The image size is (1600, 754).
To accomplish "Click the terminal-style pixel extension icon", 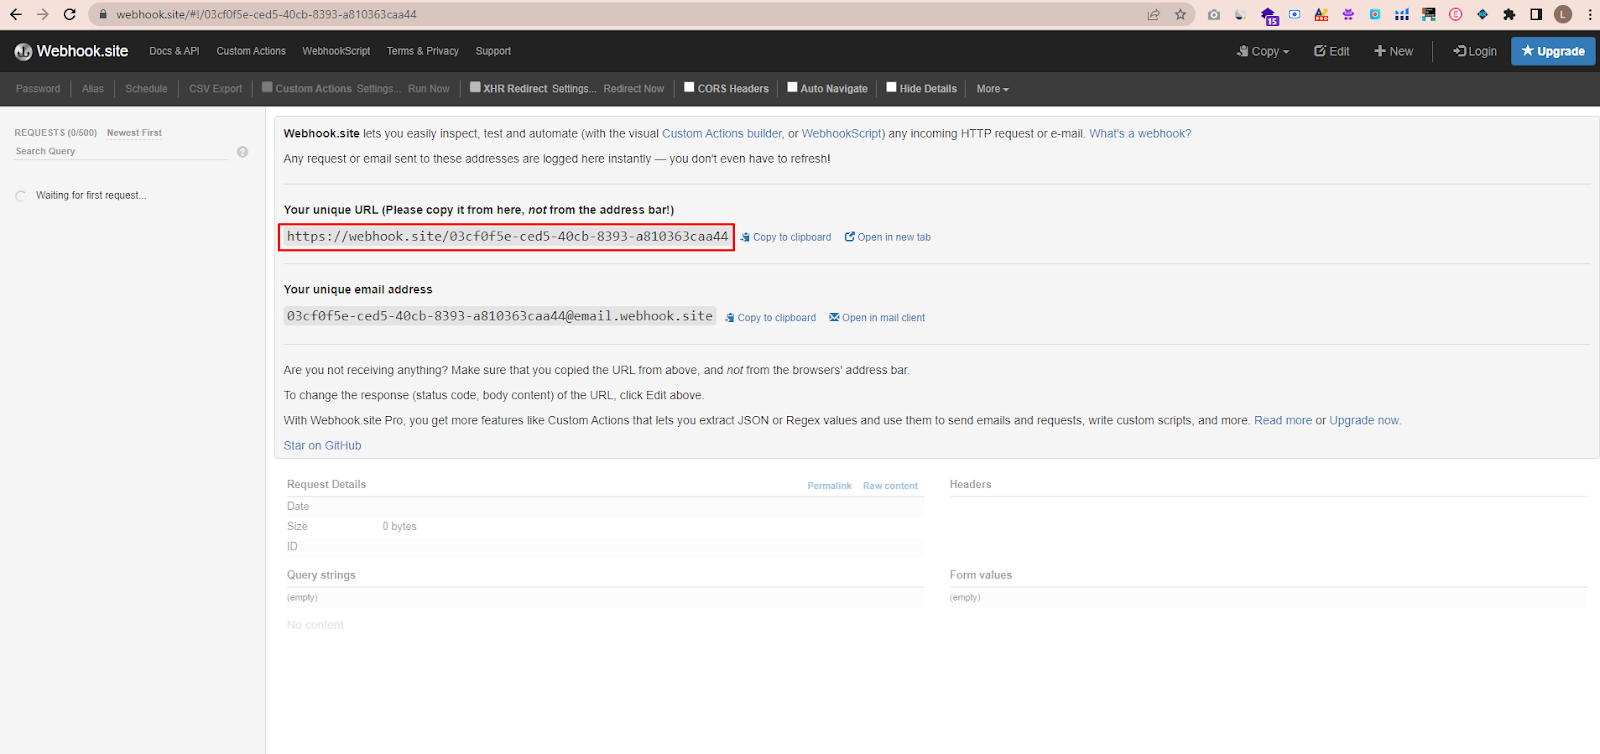I will [1428, 14].
